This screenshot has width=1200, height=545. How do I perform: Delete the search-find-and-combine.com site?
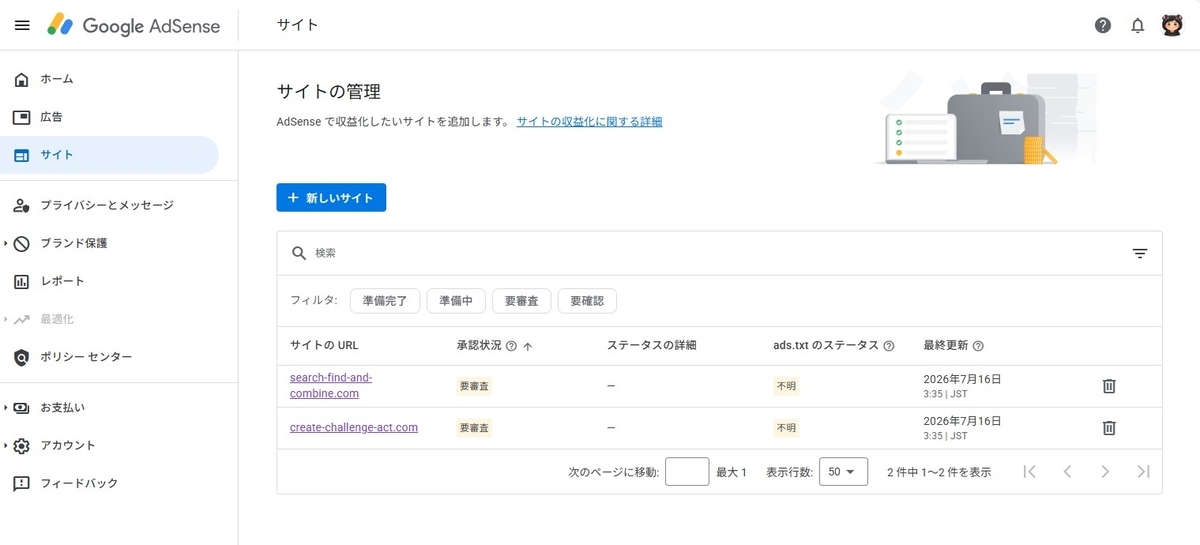pos(1109,386)
